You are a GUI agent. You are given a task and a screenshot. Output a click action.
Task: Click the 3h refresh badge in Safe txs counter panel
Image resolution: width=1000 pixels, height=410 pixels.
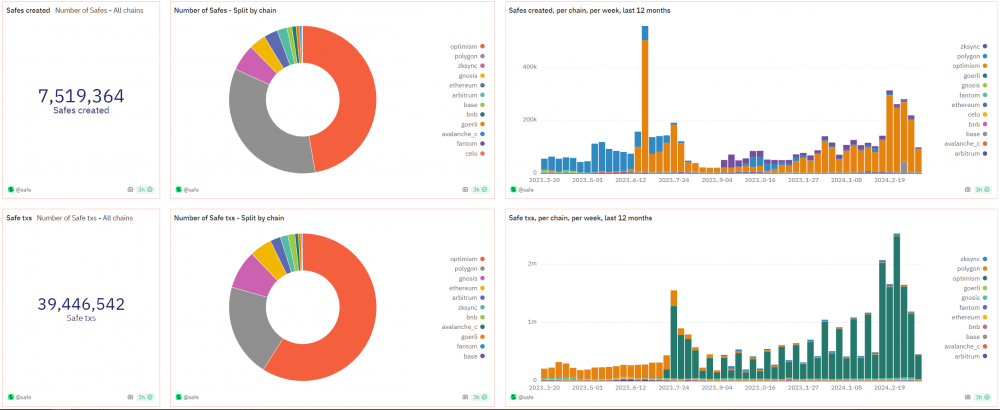pos(145,397)
